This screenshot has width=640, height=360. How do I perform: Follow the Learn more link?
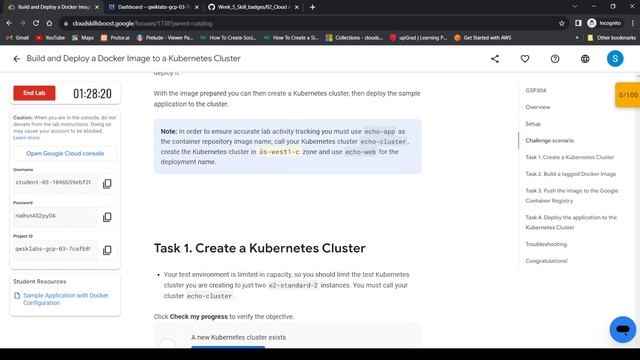27,138
